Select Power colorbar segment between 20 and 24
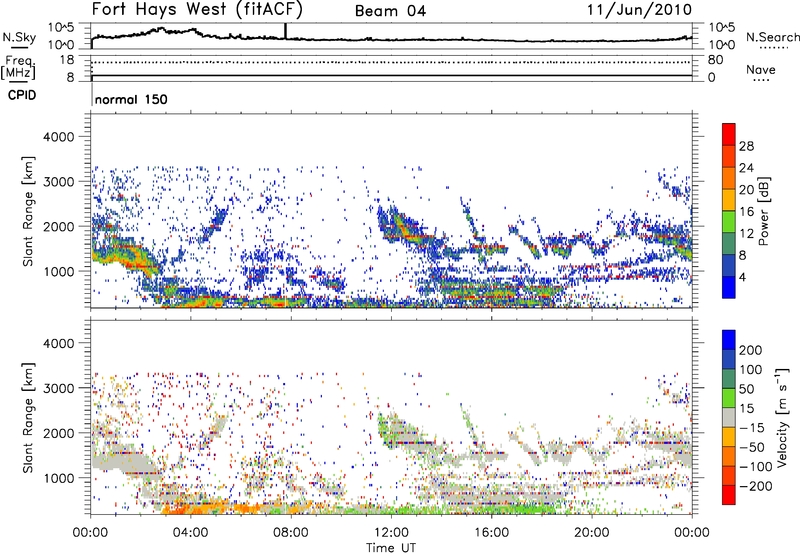800x554 pixels. [x=729, y=178]
